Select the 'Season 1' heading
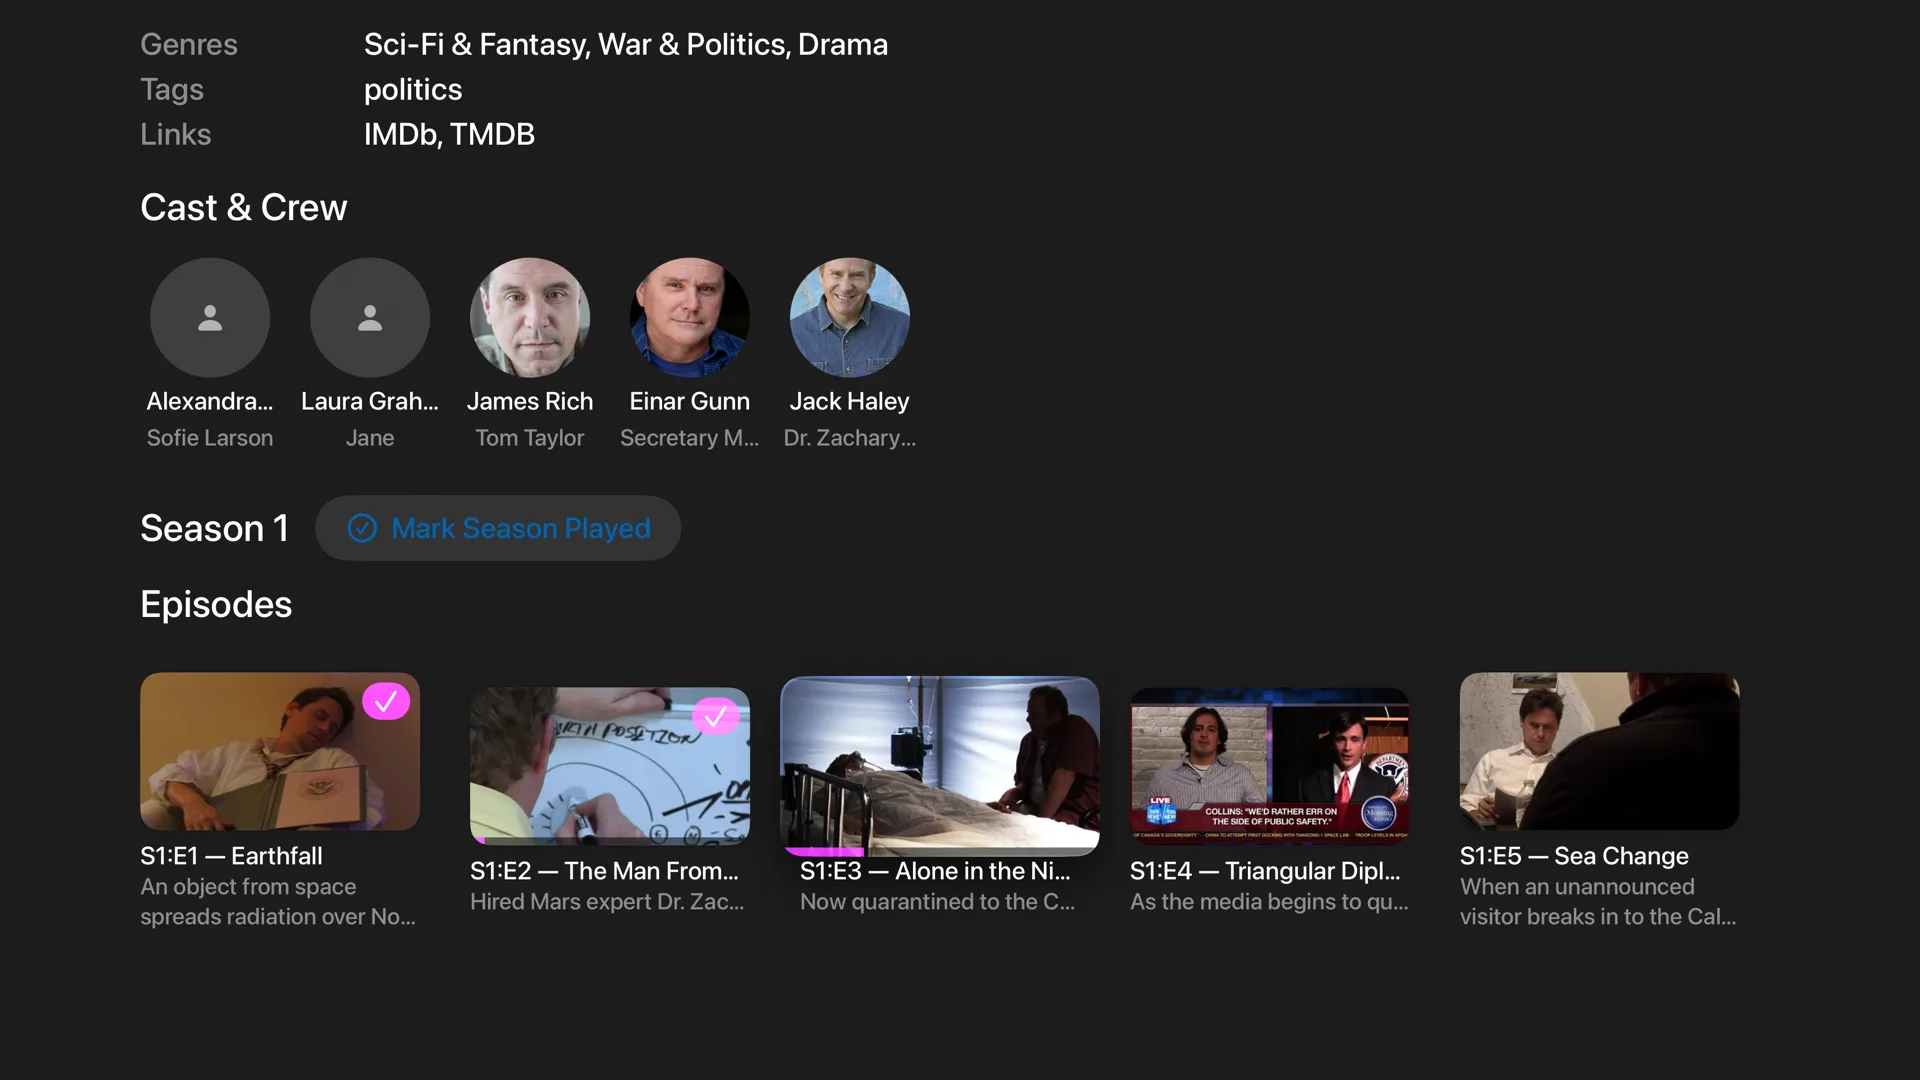 [x=214, y=528]
